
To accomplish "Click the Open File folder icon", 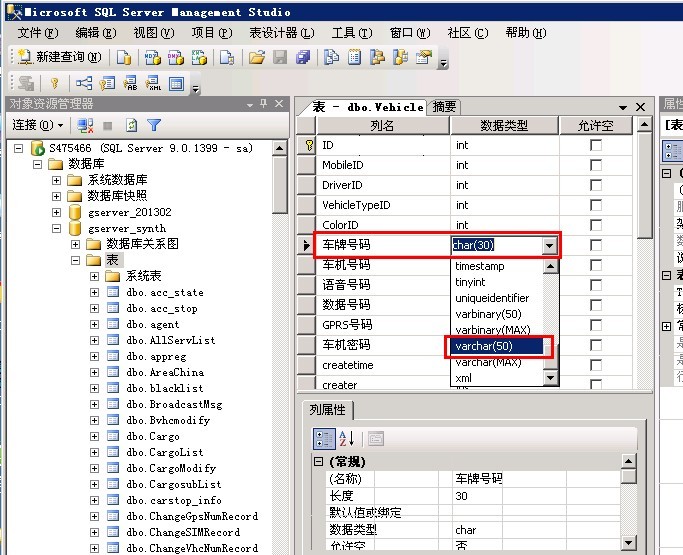I will (256, 57).
